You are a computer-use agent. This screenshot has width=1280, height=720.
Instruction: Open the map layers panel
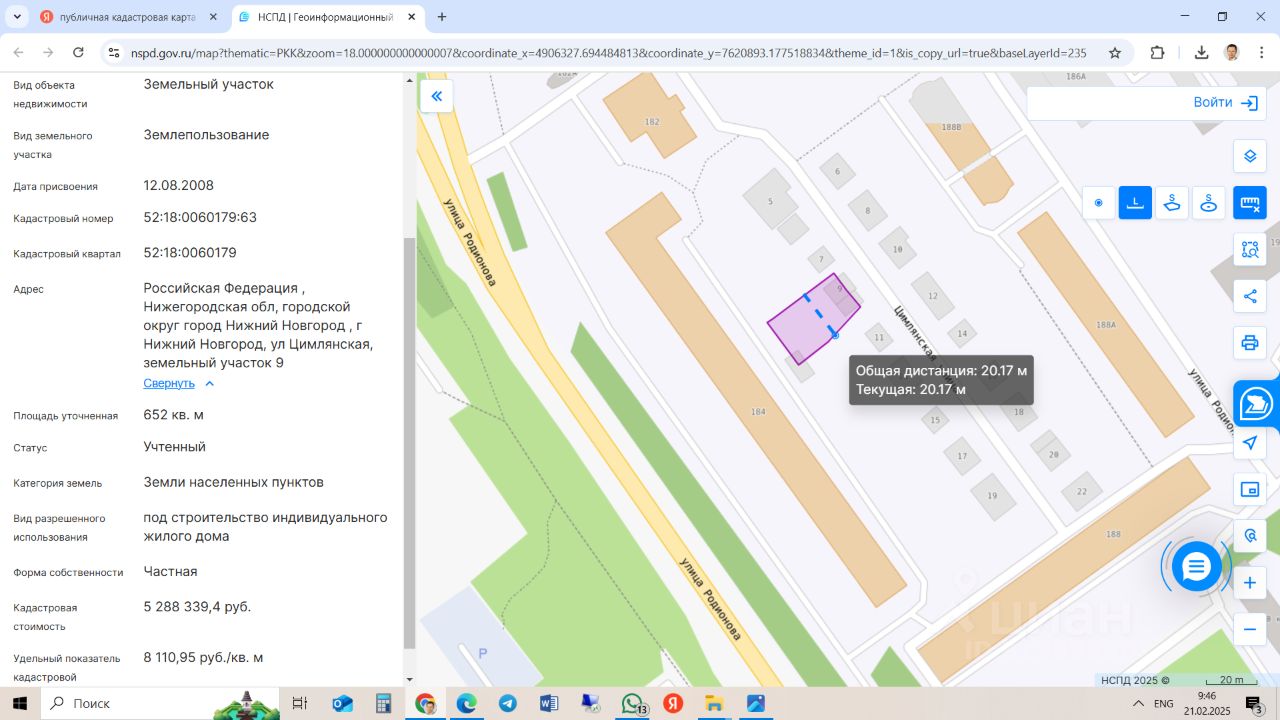(x=1249, y=156)
